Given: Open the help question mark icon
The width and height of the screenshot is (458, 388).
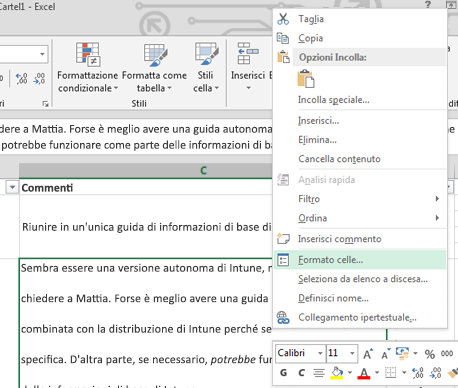Looking at the screenshot, I should point(428,4).
